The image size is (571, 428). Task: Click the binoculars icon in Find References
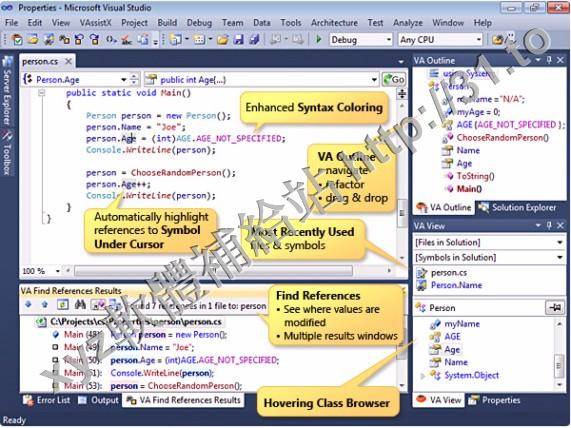80,305
